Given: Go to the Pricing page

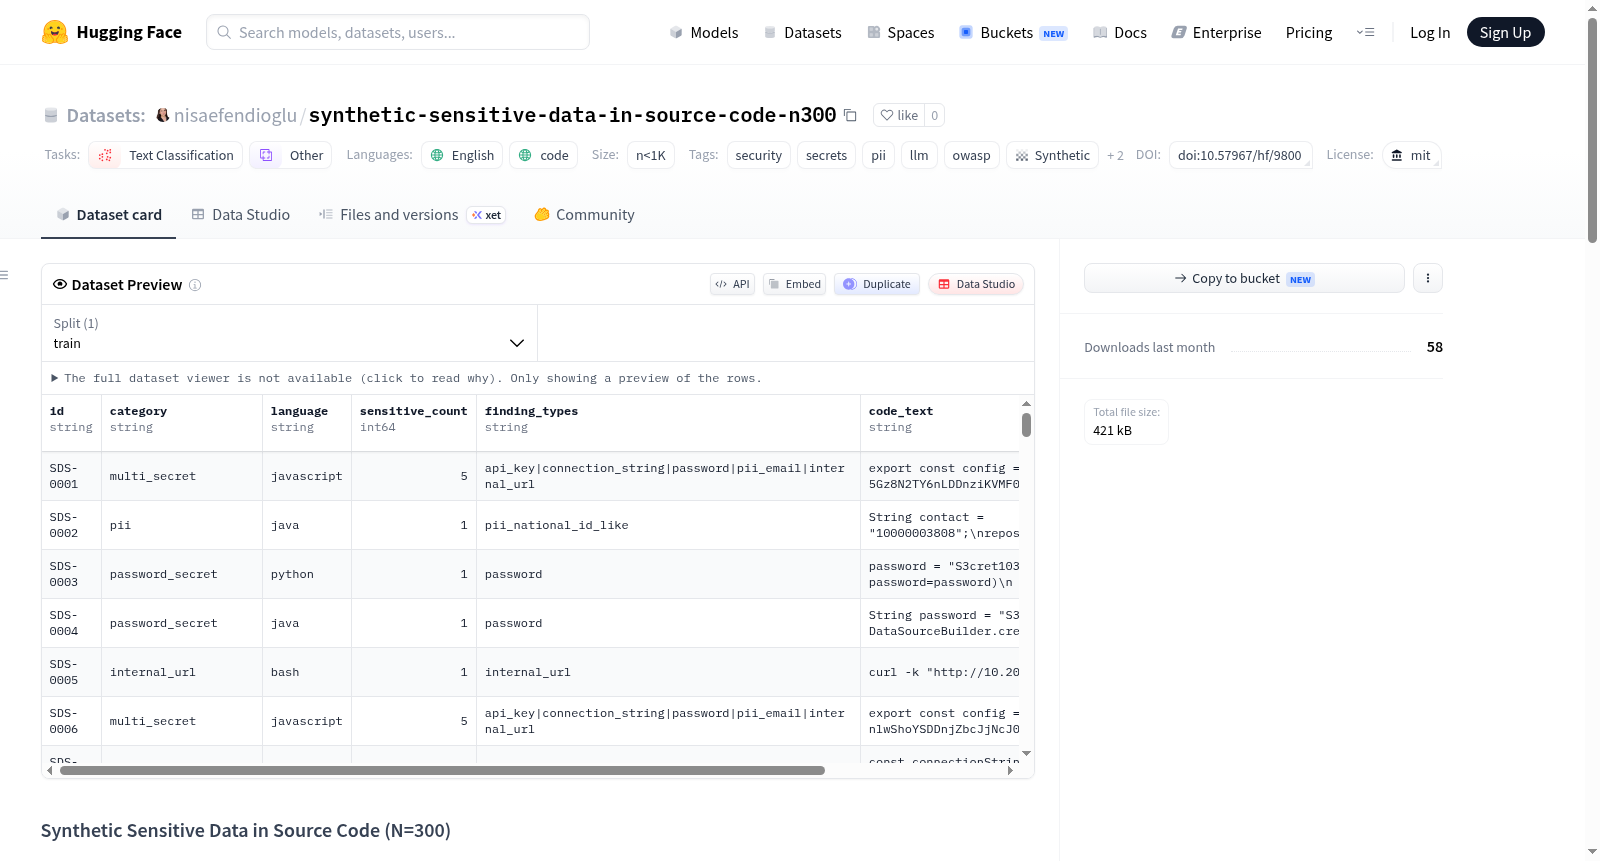Looking at the screenshot, I should [x=1309, y=32].
